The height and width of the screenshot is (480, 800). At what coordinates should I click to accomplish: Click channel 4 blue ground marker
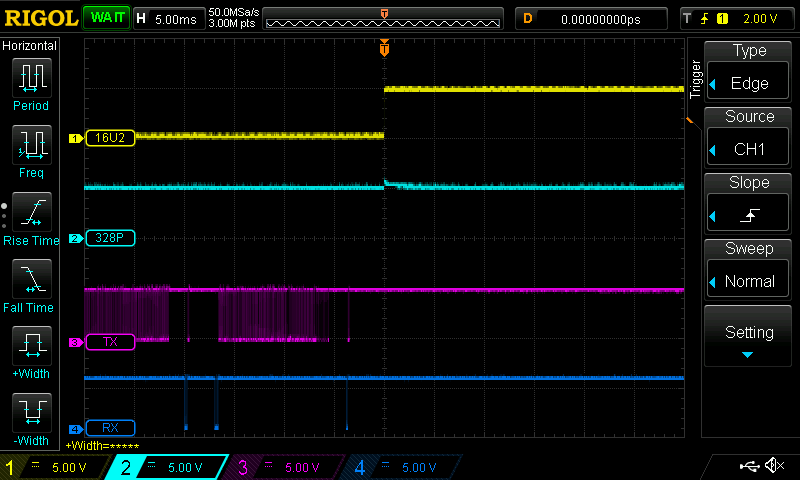point(76,429)
